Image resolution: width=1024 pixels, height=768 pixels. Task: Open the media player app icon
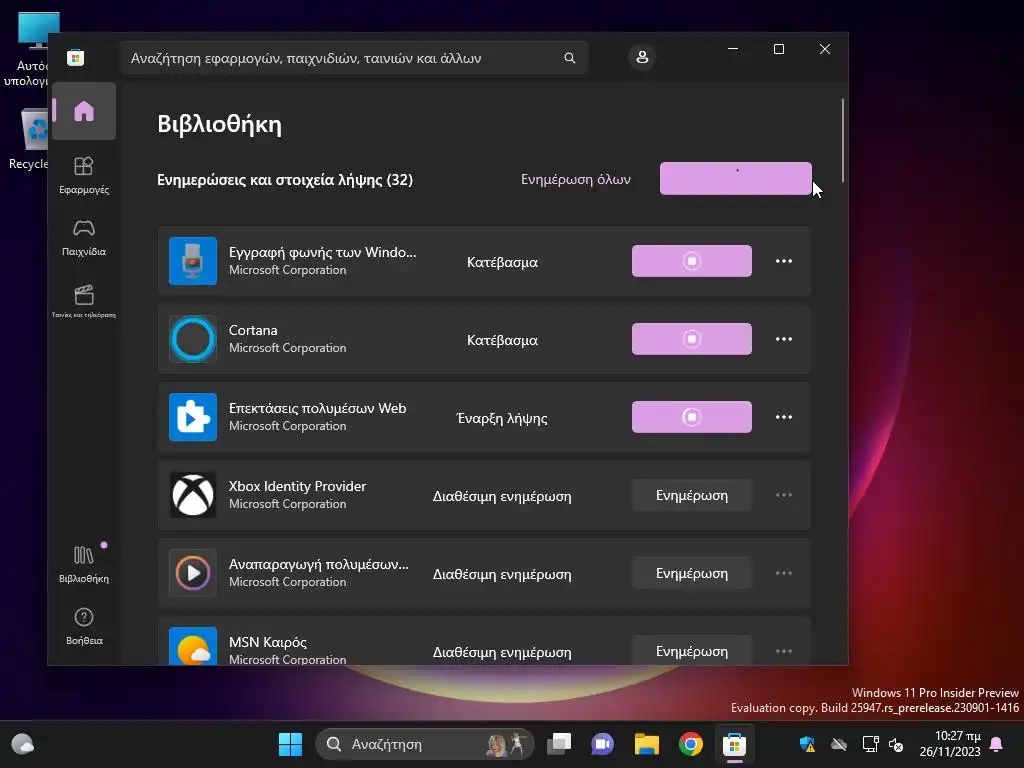(x=193, y=573)
